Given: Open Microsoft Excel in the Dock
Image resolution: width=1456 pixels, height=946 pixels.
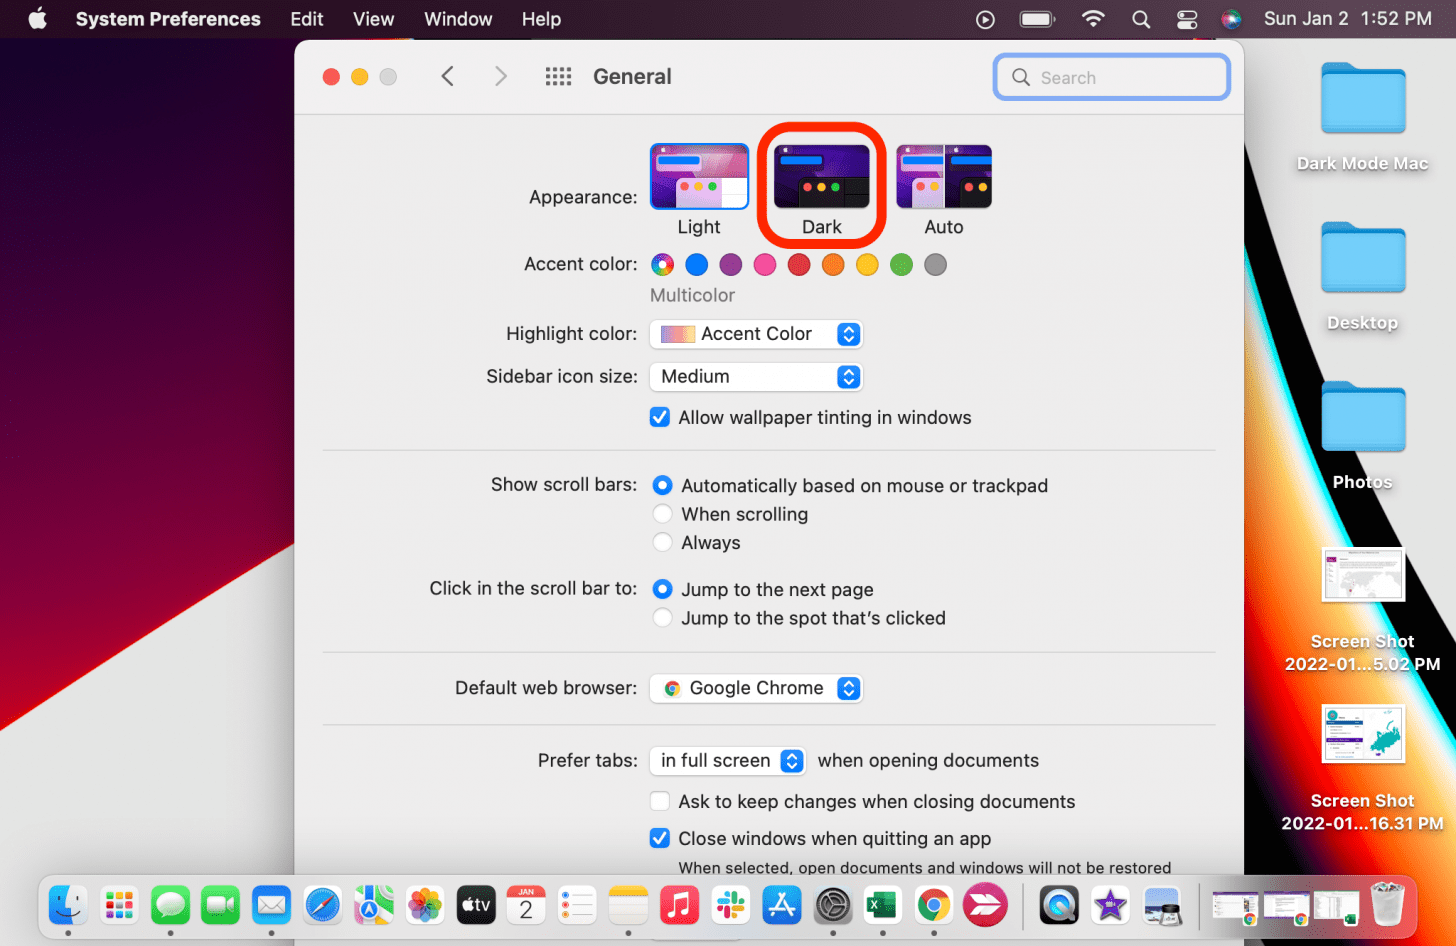Looking at the screenshot, I should click(883, 905).
